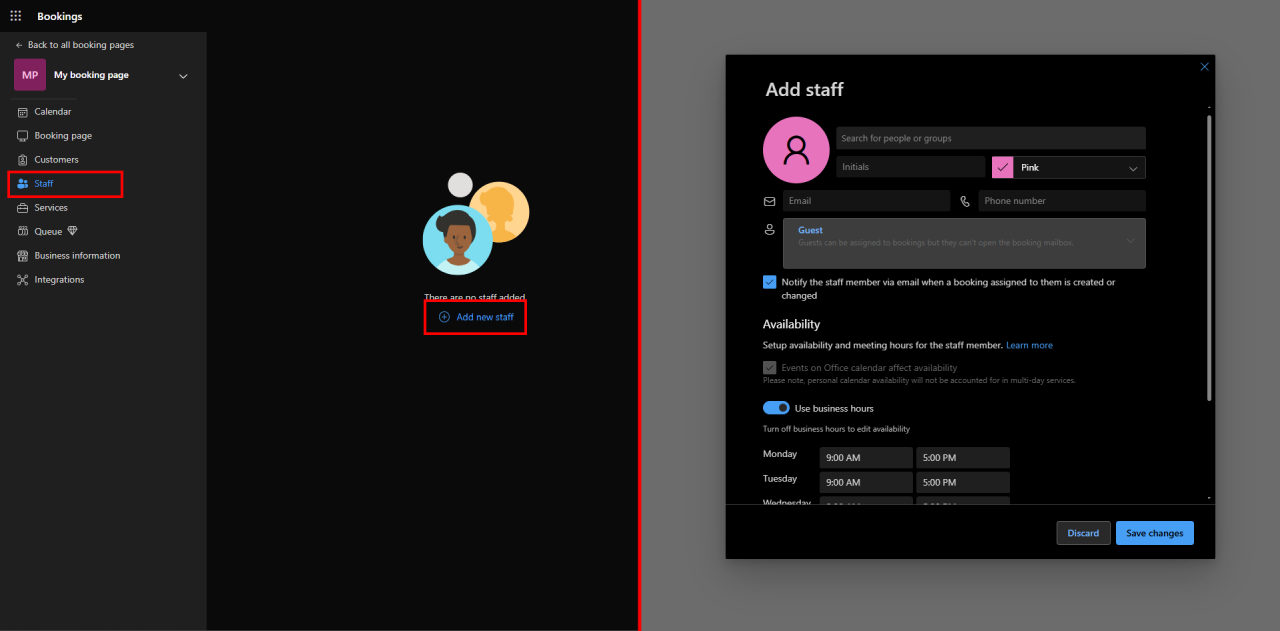1280x631 pixels.
Task: Click the Add new staff link
Action: click(476, 317)
